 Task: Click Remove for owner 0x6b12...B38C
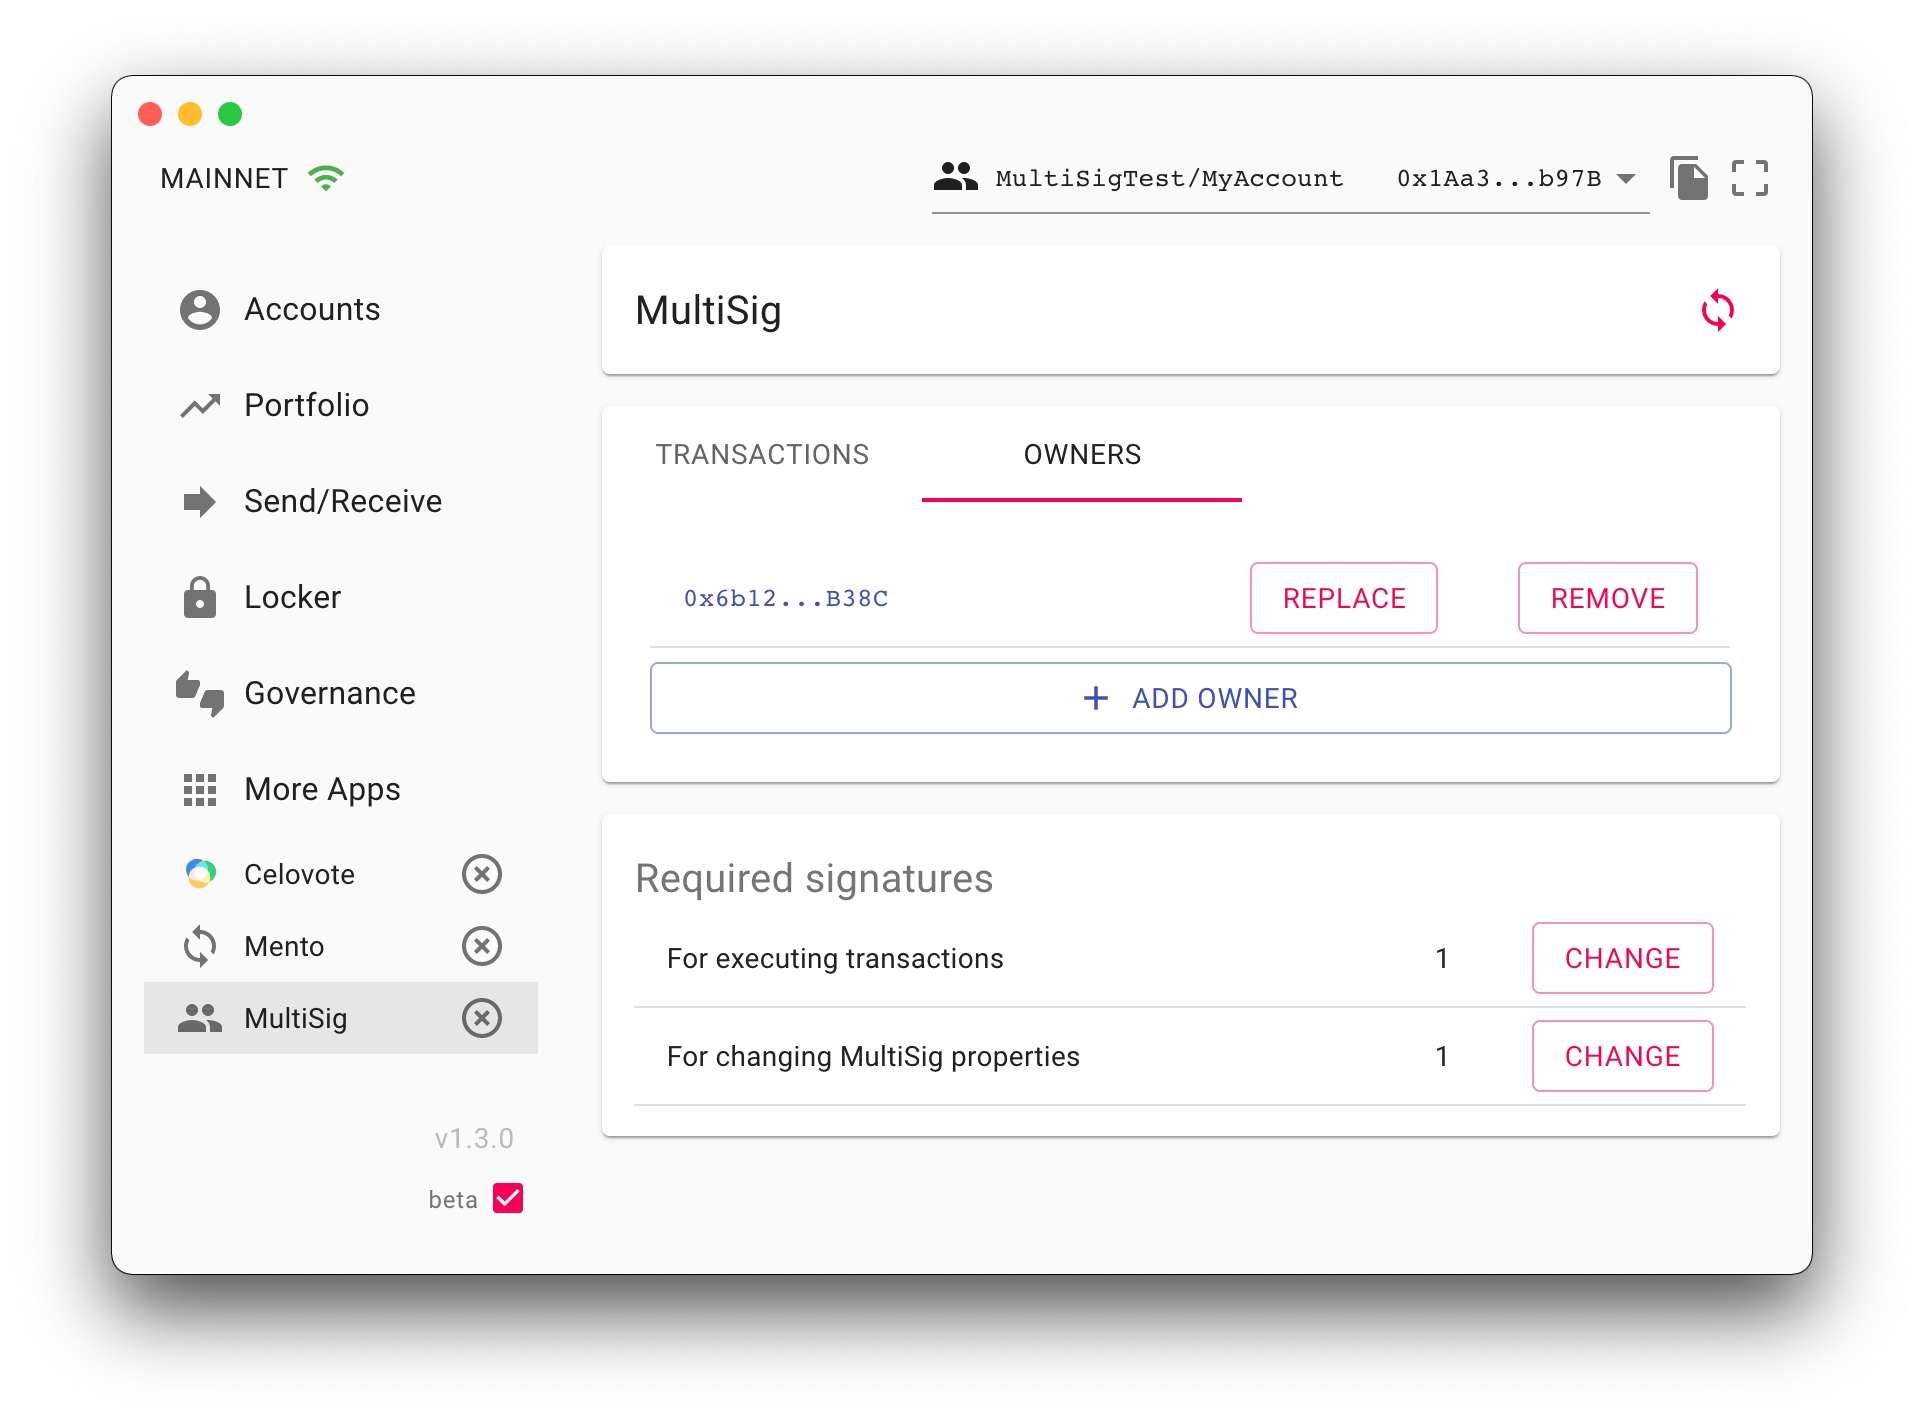click(1607, 598)
